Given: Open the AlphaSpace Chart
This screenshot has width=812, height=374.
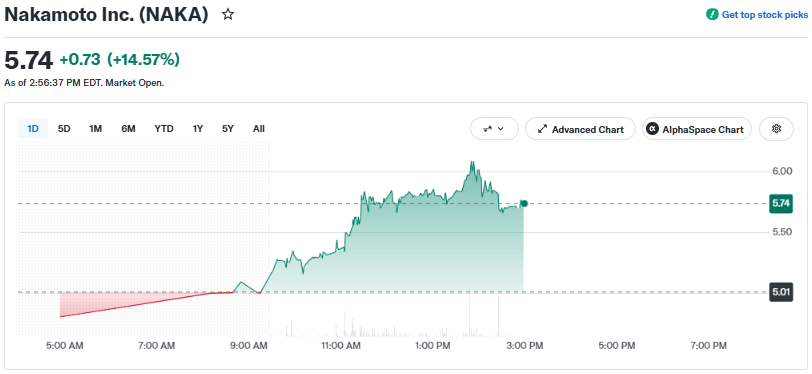Looking at the screenshot, I should (x=697, y=129).
